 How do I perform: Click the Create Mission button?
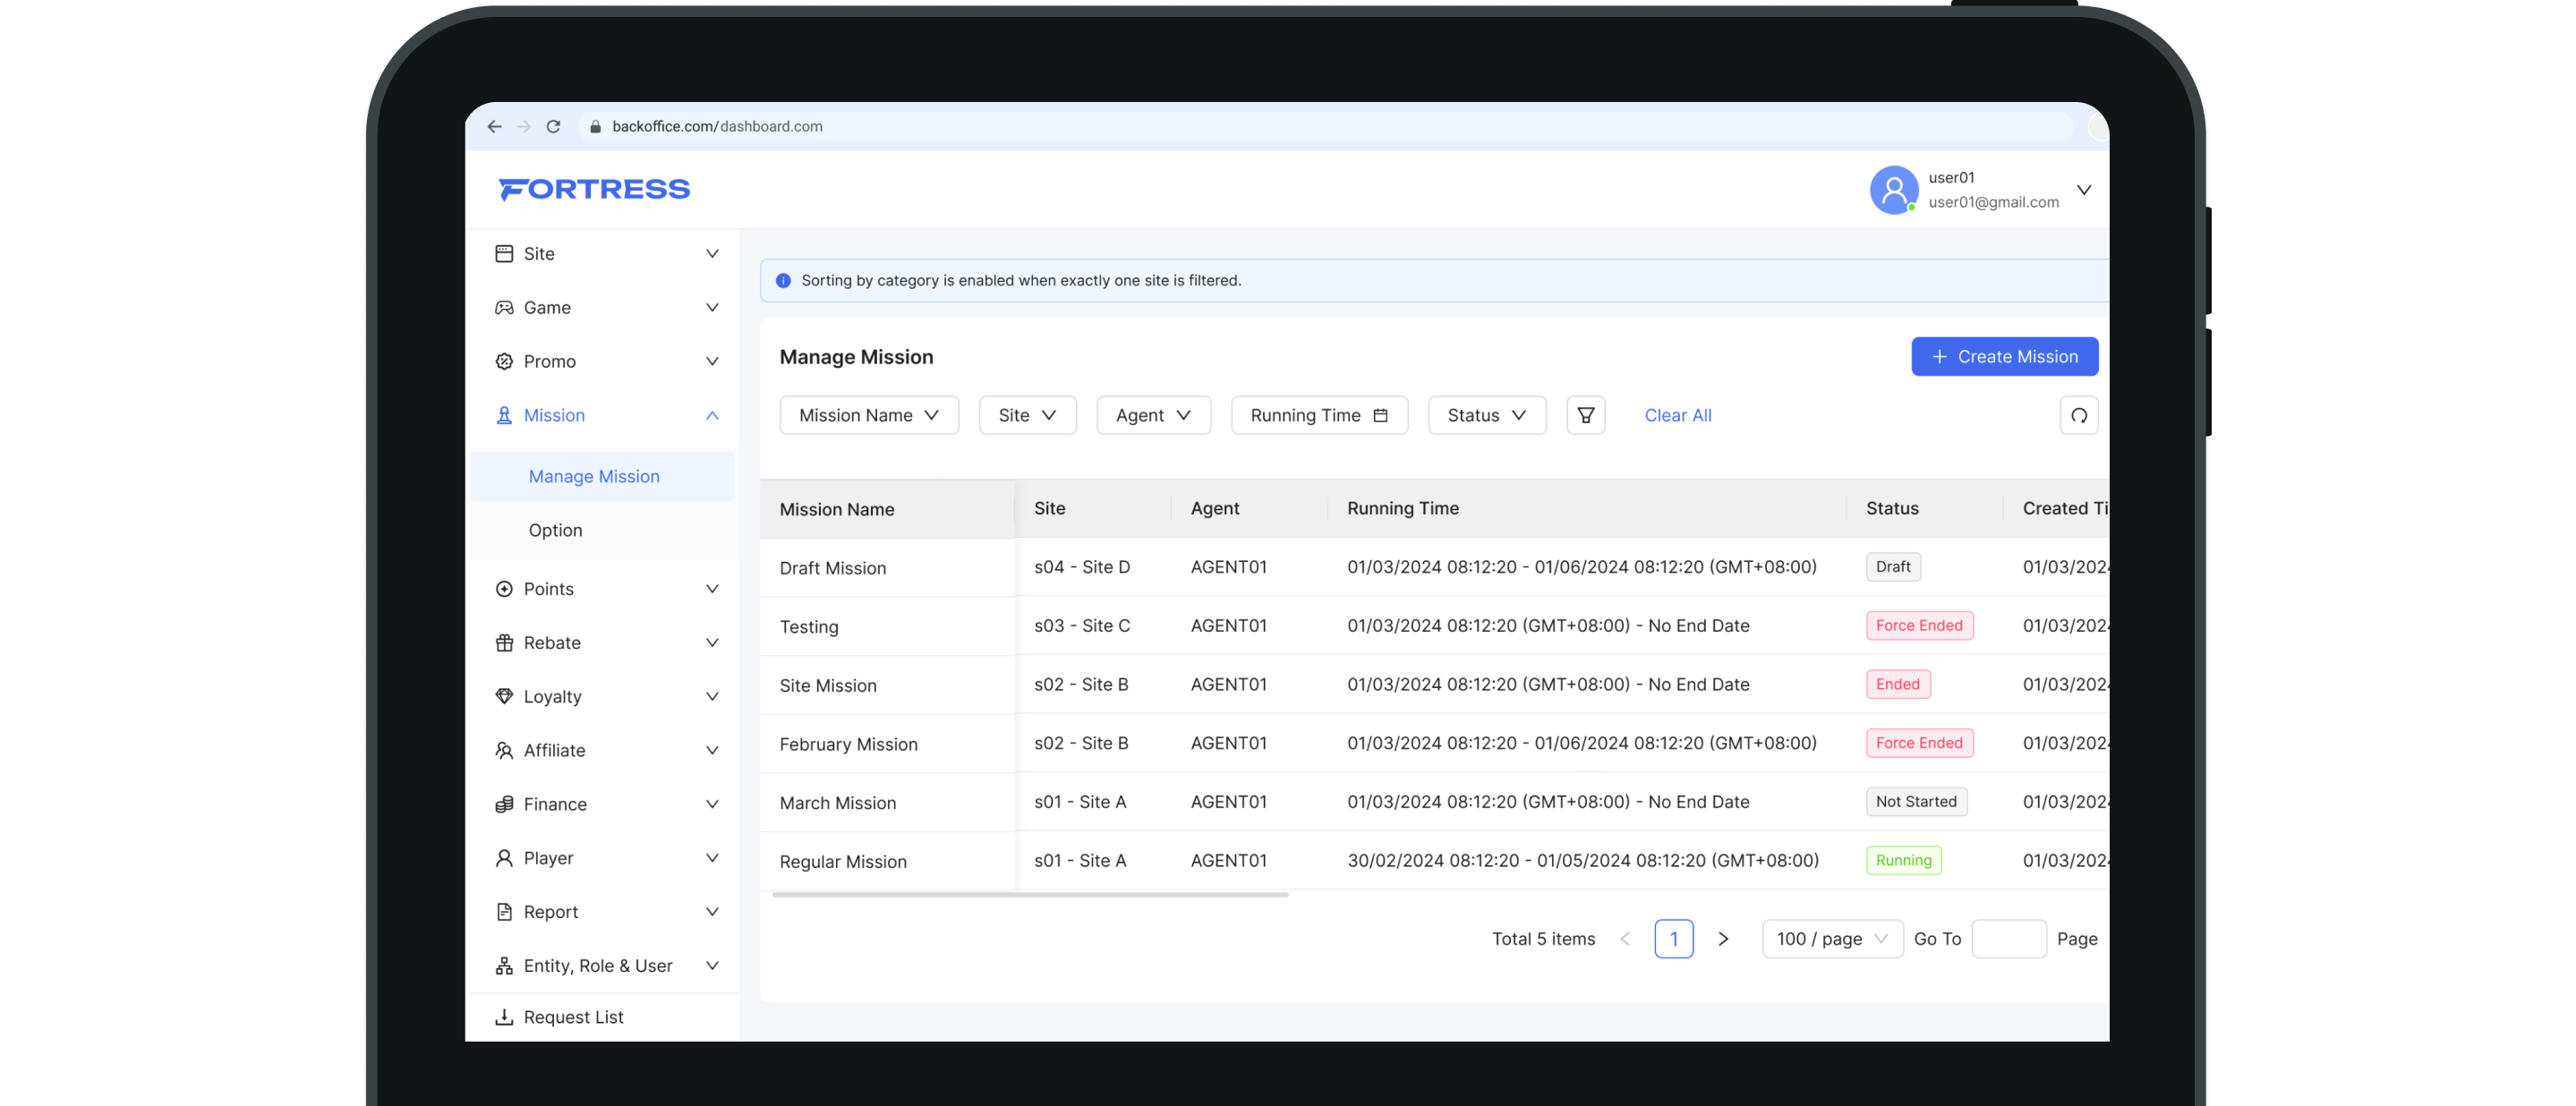2004,357
